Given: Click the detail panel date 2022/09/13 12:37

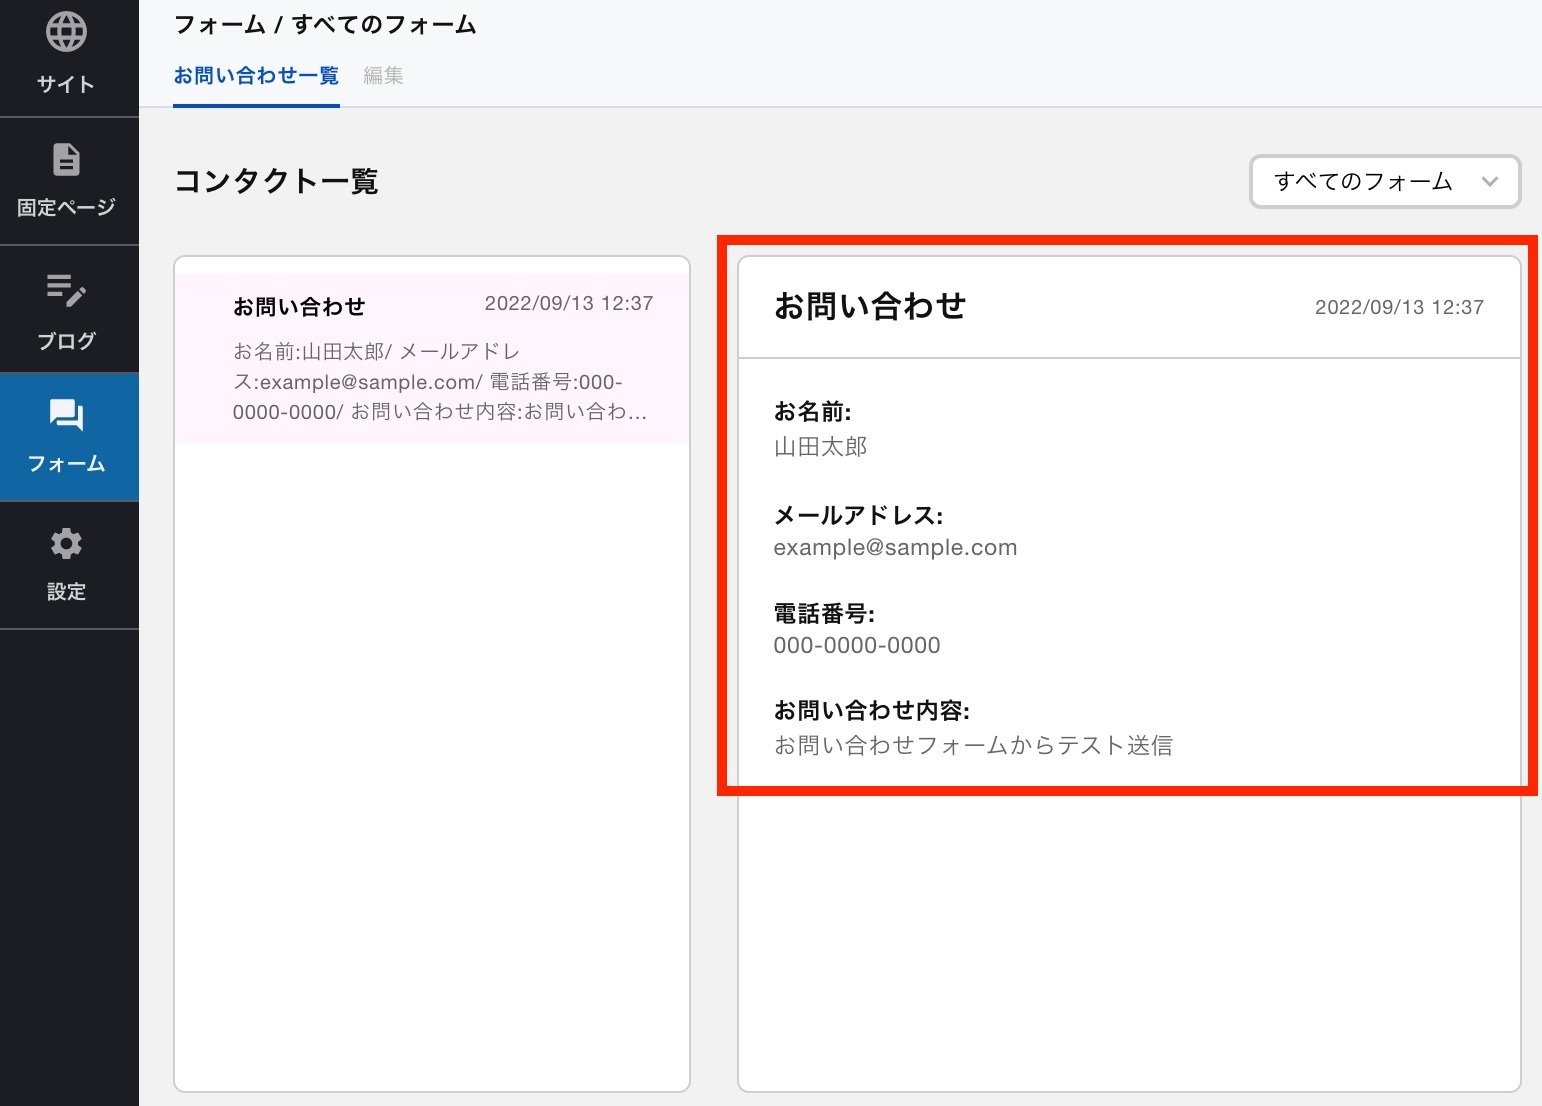Looking at the screenshot, I should click(x=1399, y=307).
